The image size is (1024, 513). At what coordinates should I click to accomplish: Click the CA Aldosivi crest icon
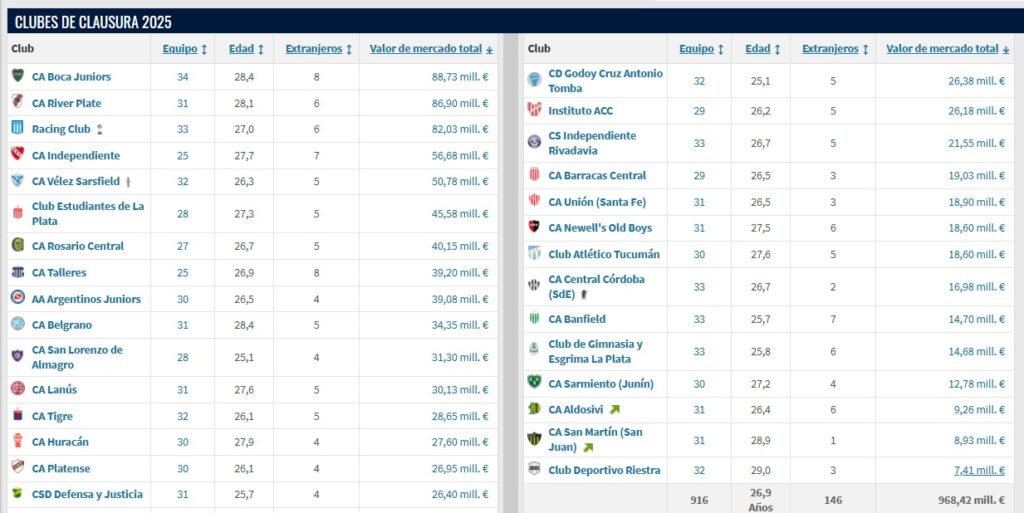pyautogui.click(x=534, y=409)
